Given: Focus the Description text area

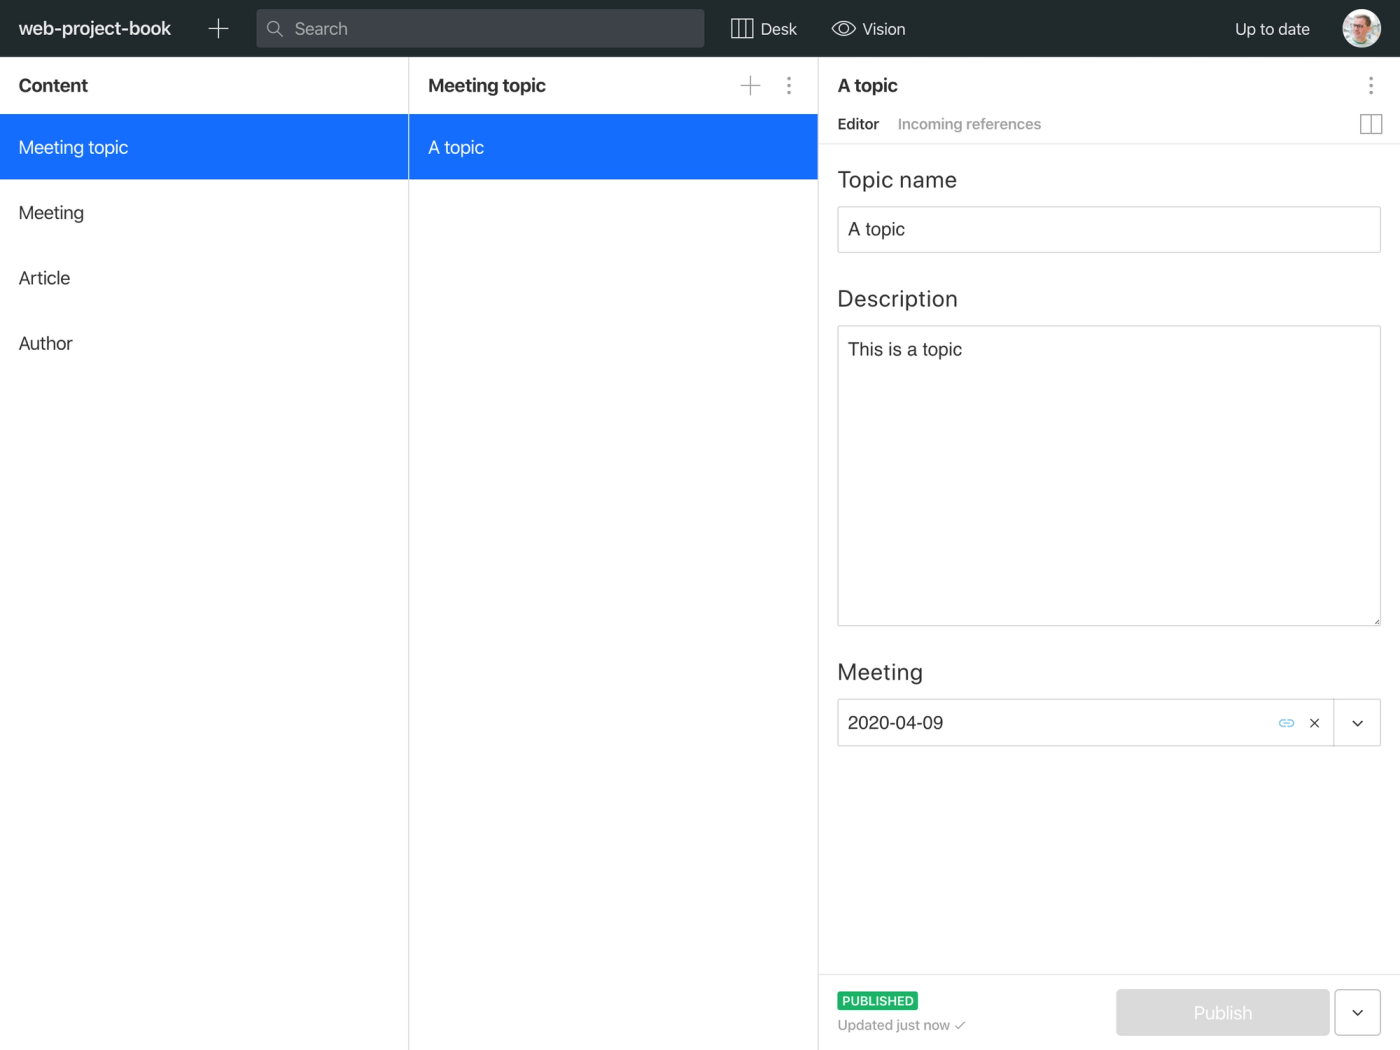Looking at the screenshot, I should click(x=1109, y=476).
